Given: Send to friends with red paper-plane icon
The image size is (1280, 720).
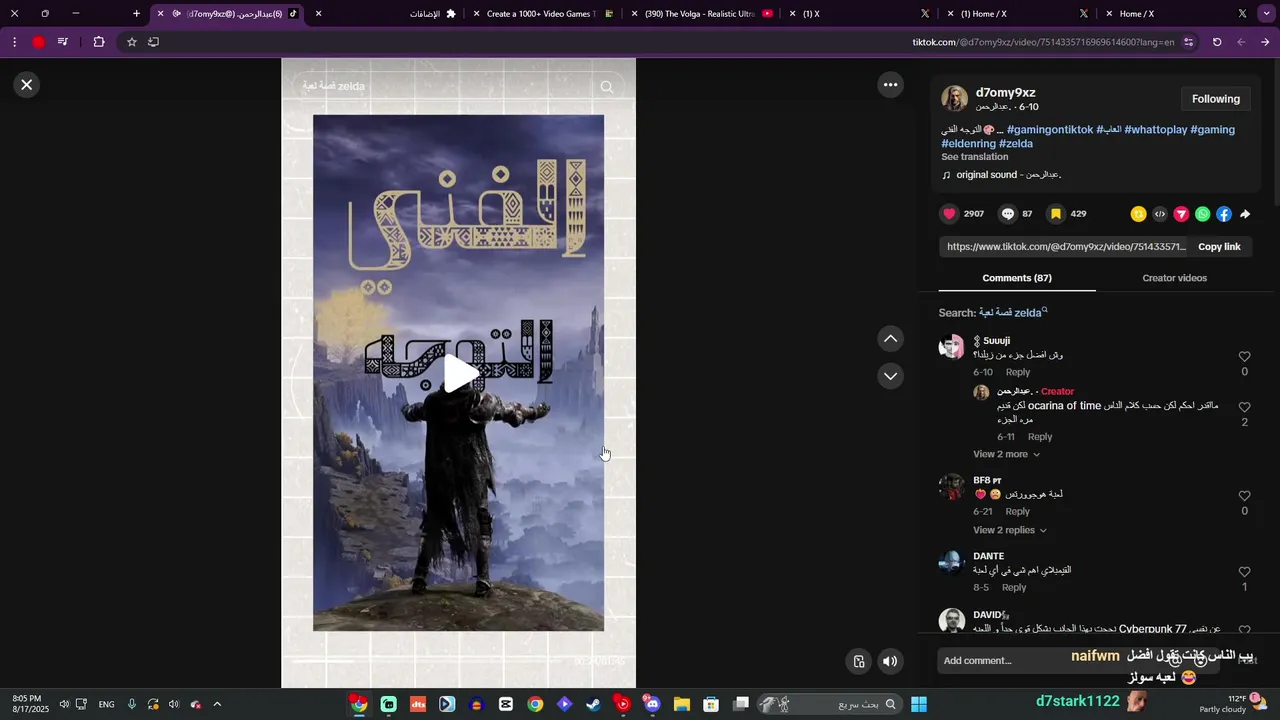Looking at the screenshot, I should click(x=1181, y=214).
